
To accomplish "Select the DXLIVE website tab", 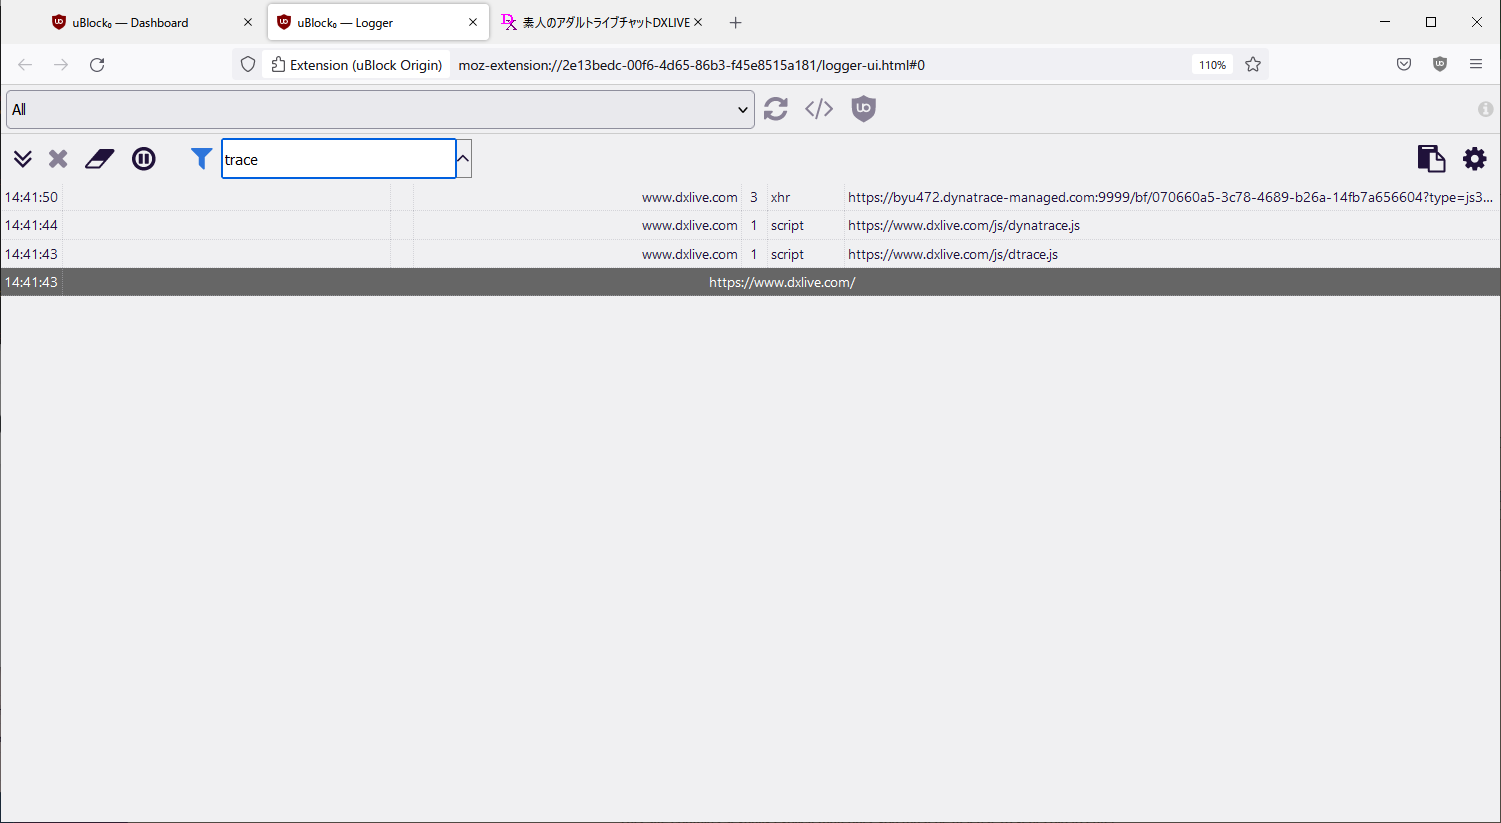I will (x=600, y=21).
